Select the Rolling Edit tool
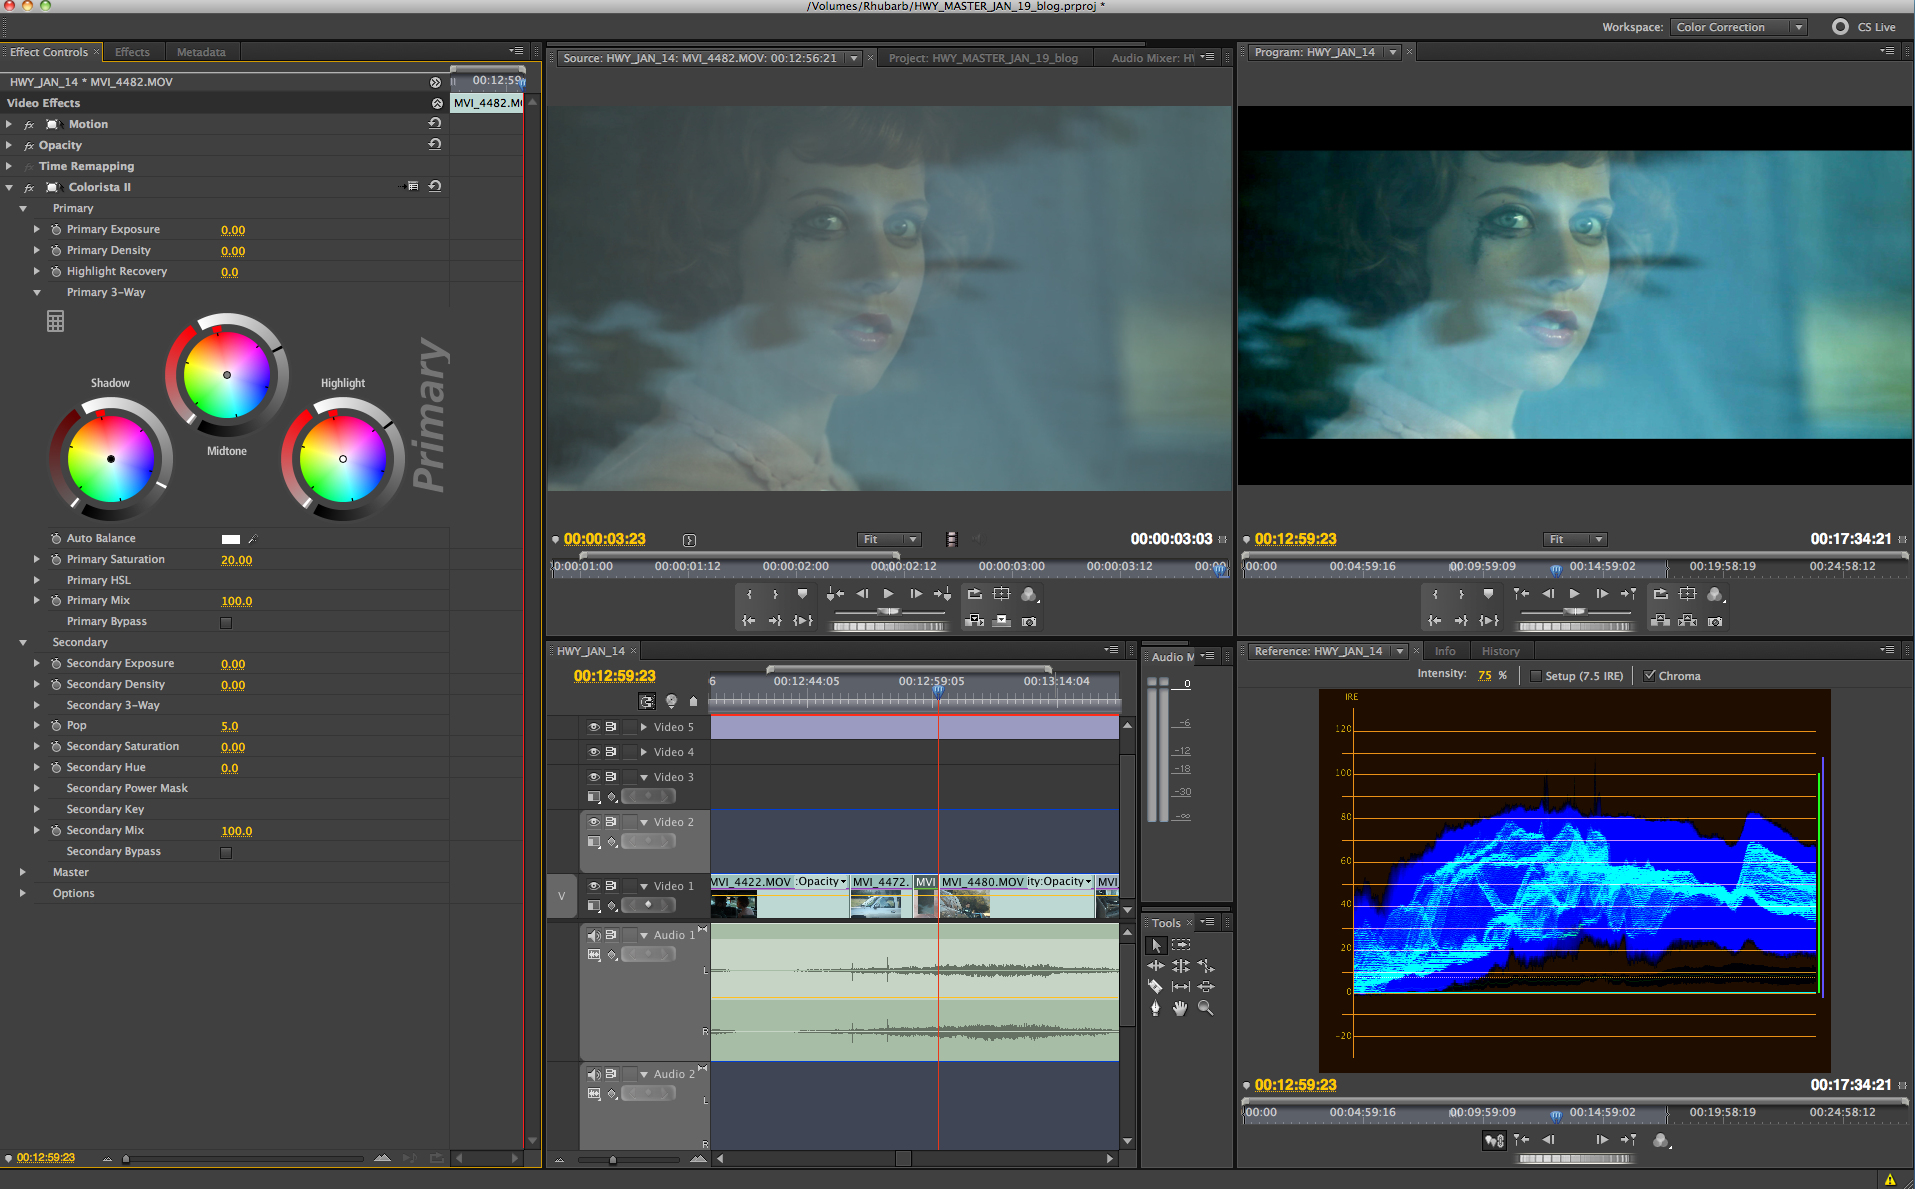 pyautogui.click(x=1181, y=966)
